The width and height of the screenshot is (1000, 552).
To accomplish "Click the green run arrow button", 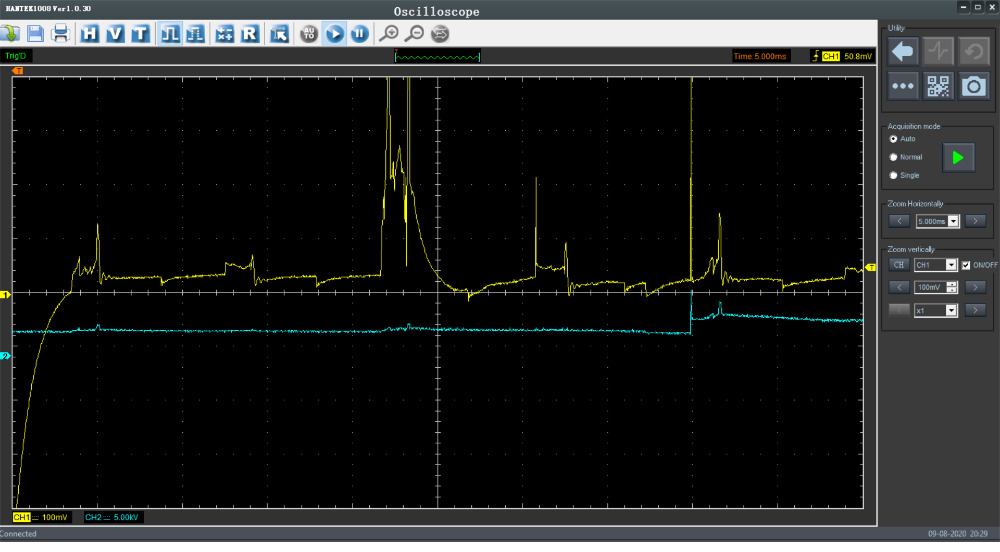I will (958, 157).
